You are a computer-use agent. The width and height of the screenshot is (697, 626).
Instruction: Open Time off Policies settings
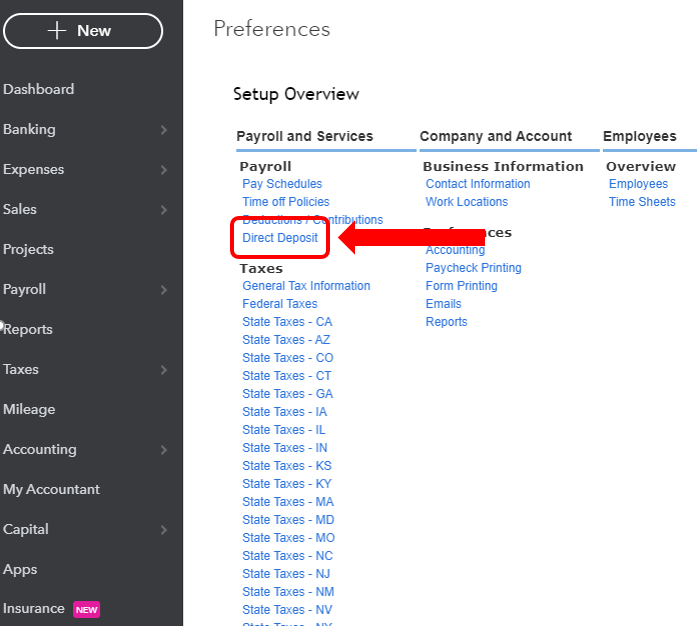point(286,202)
